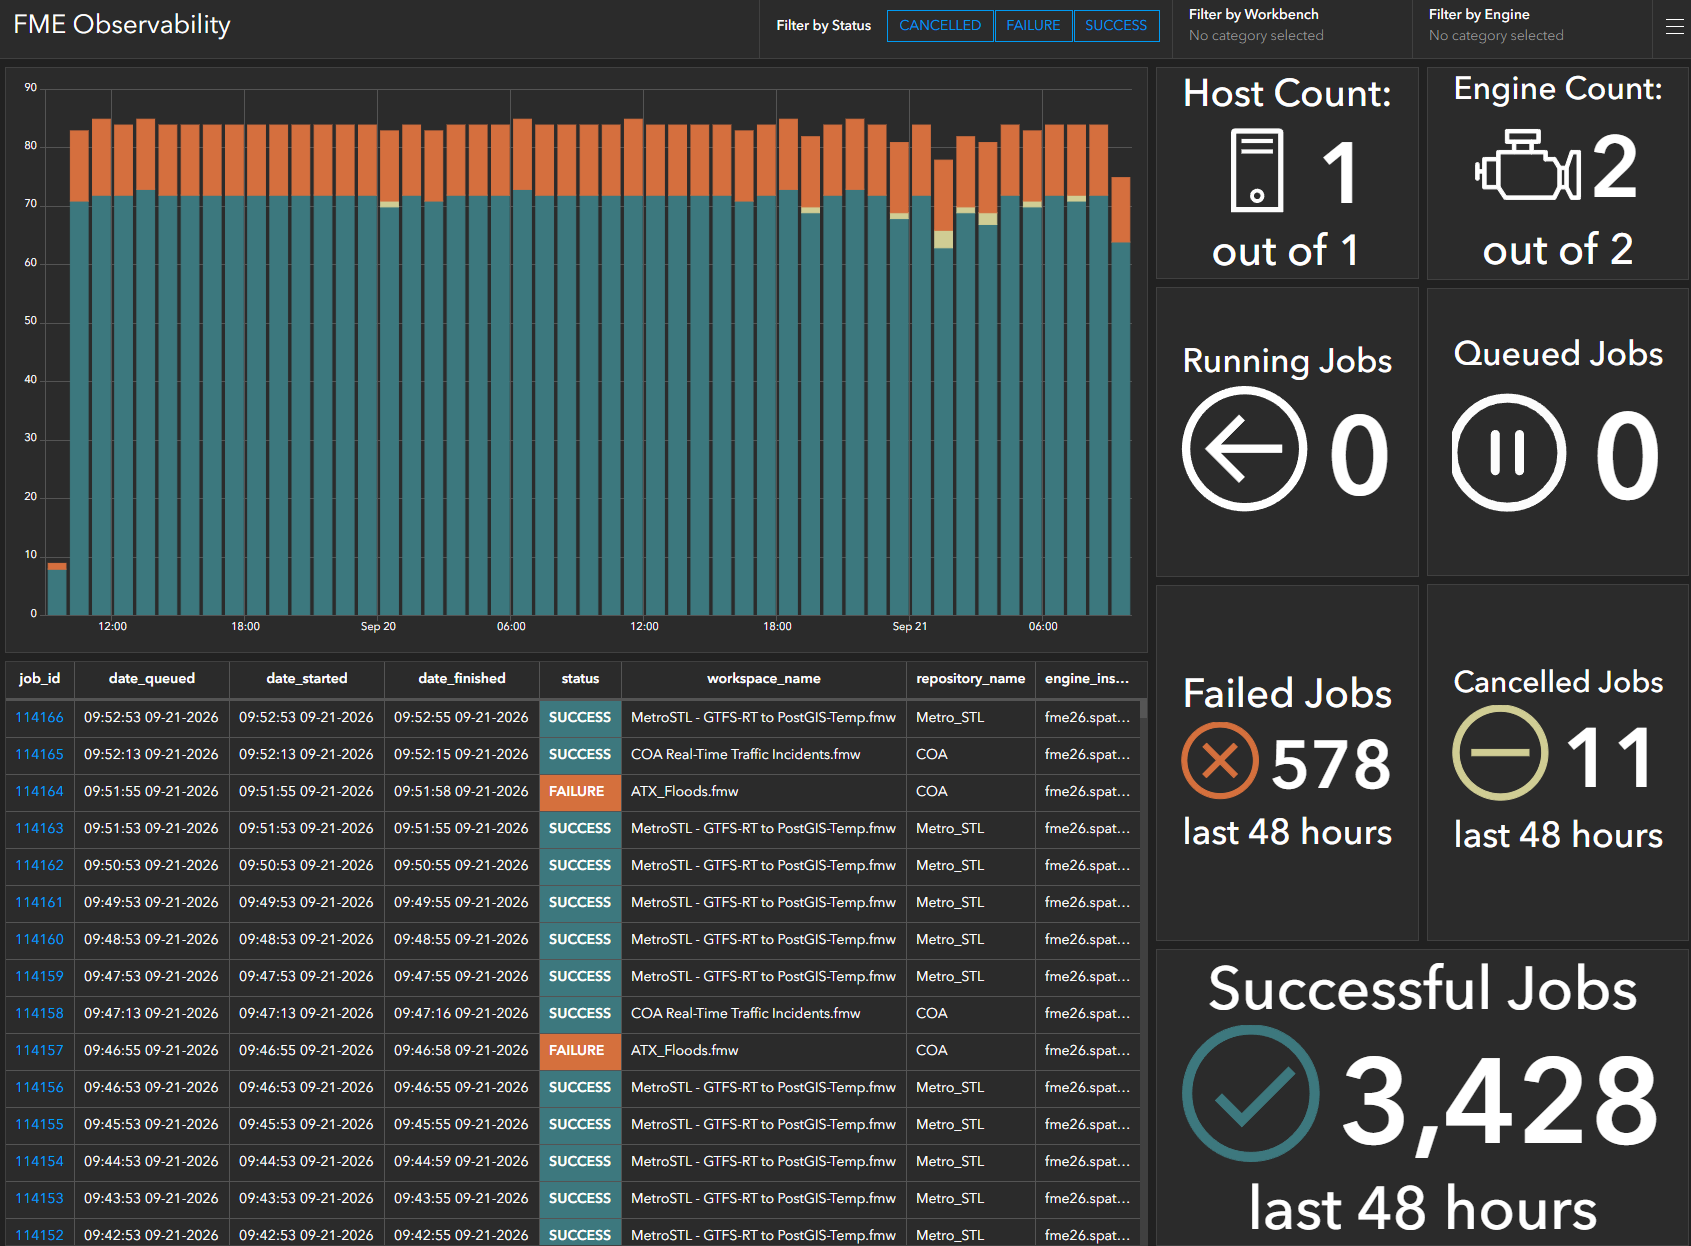1691x1246 pixels.
Task: Click the Sep 20 axis label
Action: click(x=378, y=627)
